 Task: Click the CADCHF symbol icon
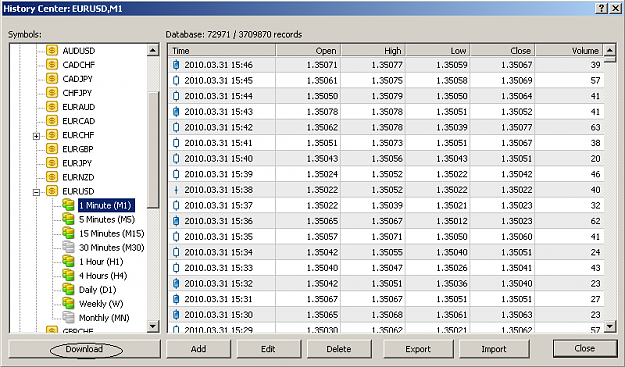pos(52,65)
